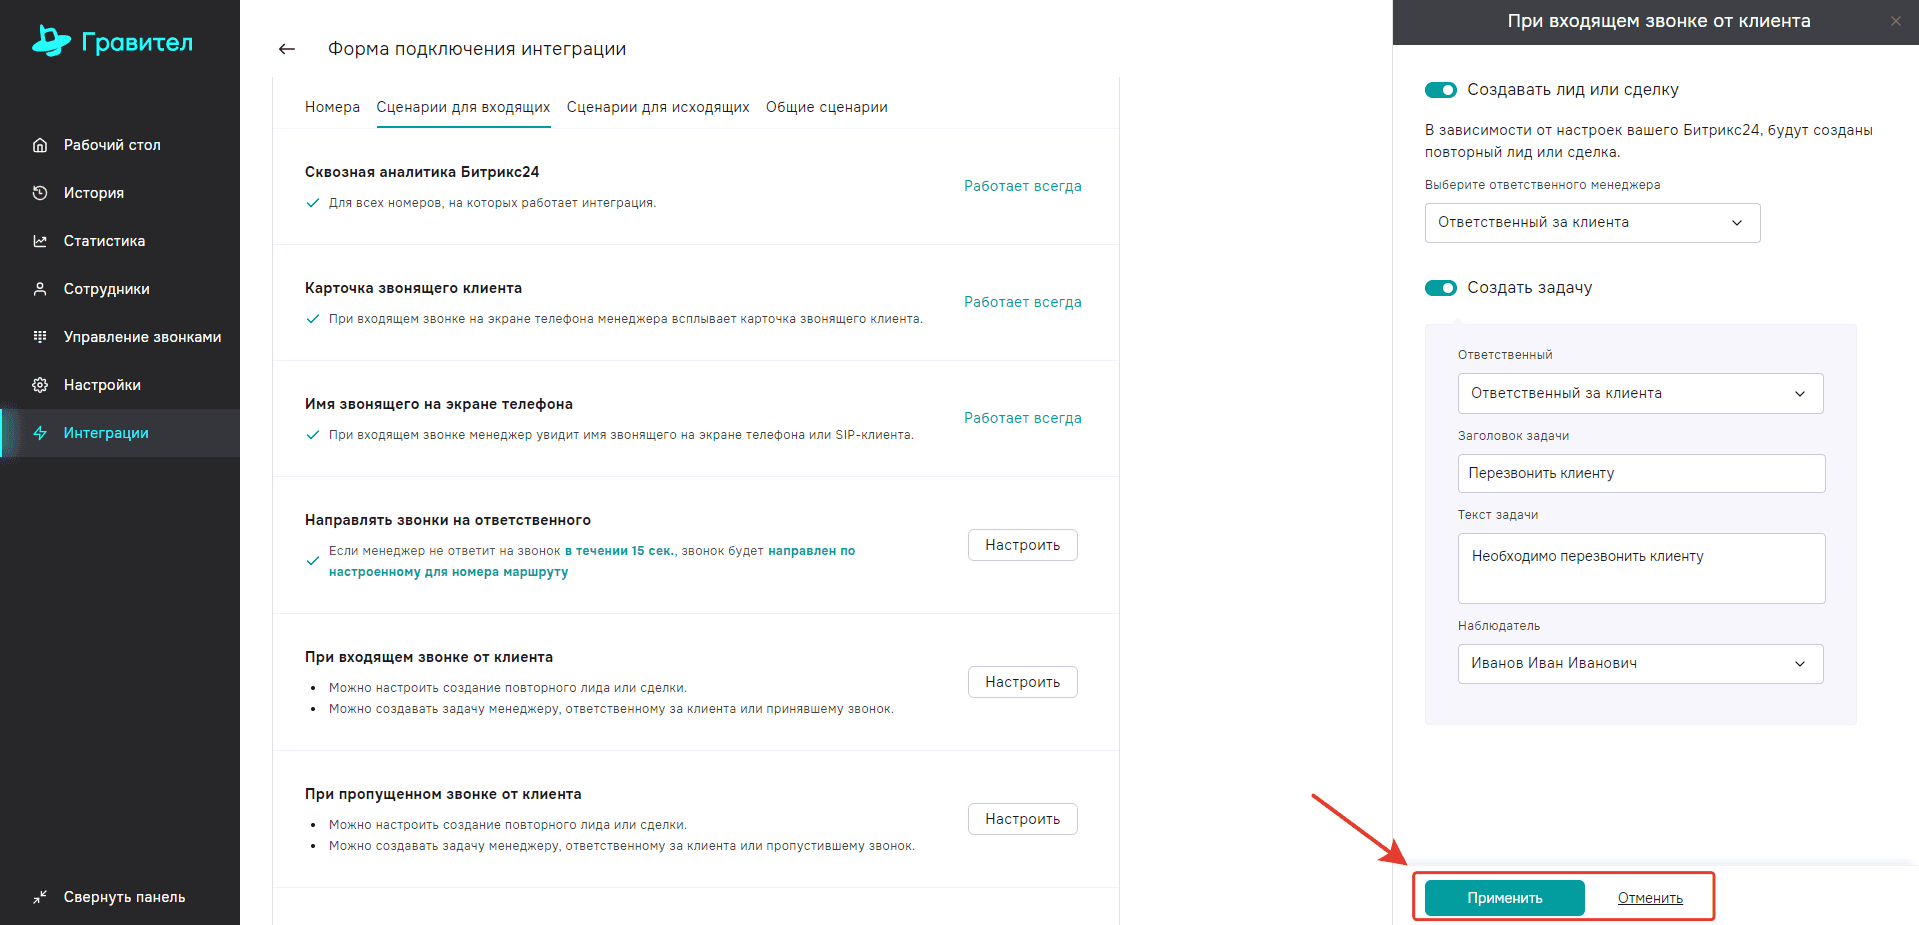This screenshot has width=1919, height=925.
Task: Disable the Создать задачу switch
Action: point(1441,288)
